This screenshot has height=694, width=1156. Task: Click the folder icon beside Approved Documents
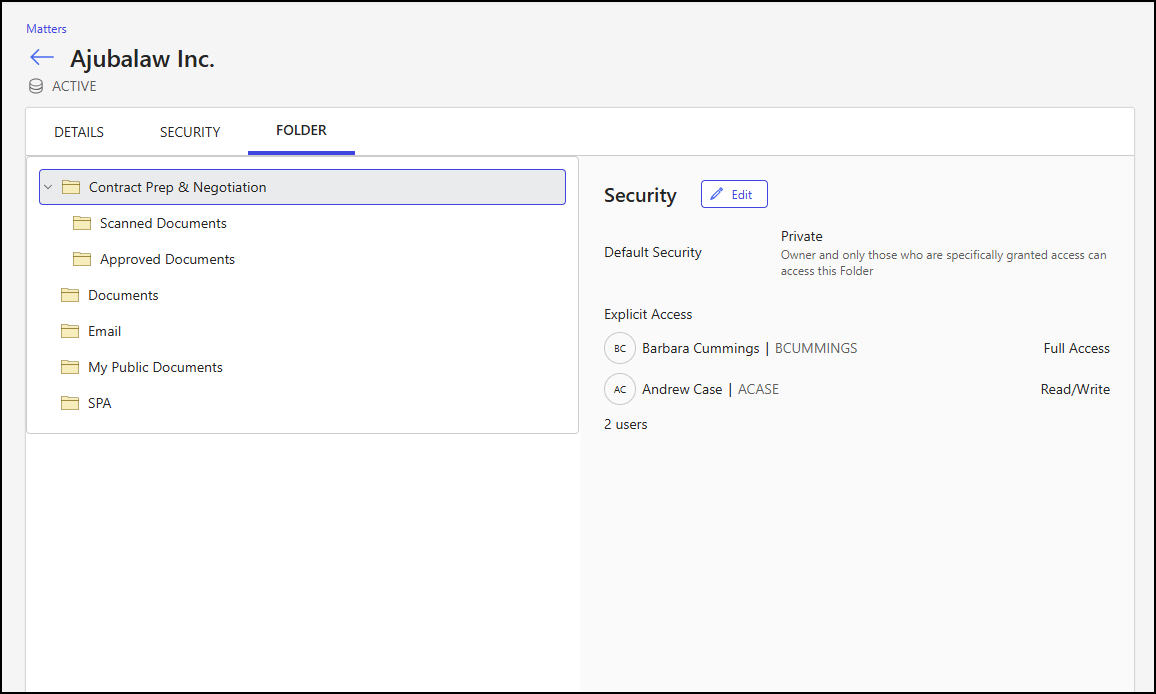click(81, 259)
